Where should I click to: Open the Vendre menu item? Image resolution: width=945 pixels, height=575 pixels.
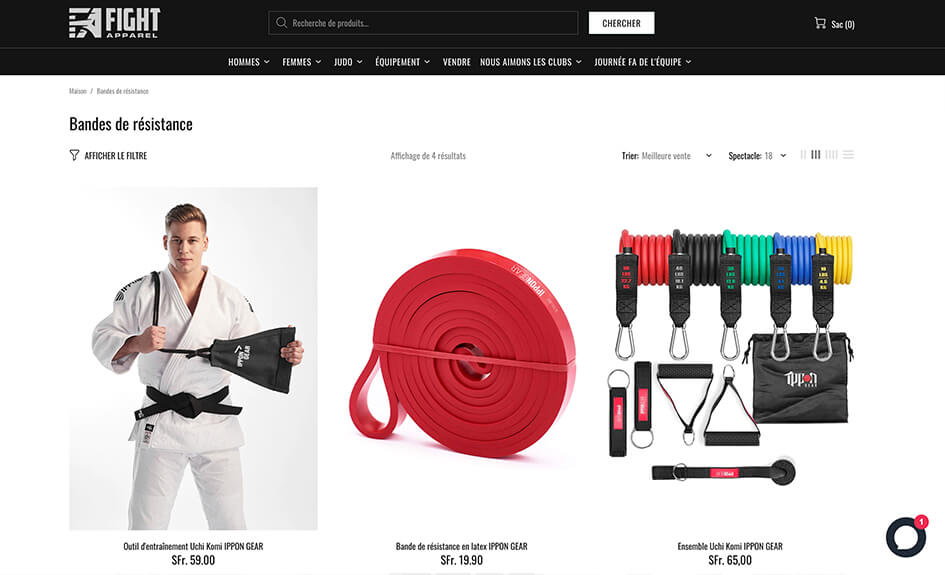[x=456, y=61]
